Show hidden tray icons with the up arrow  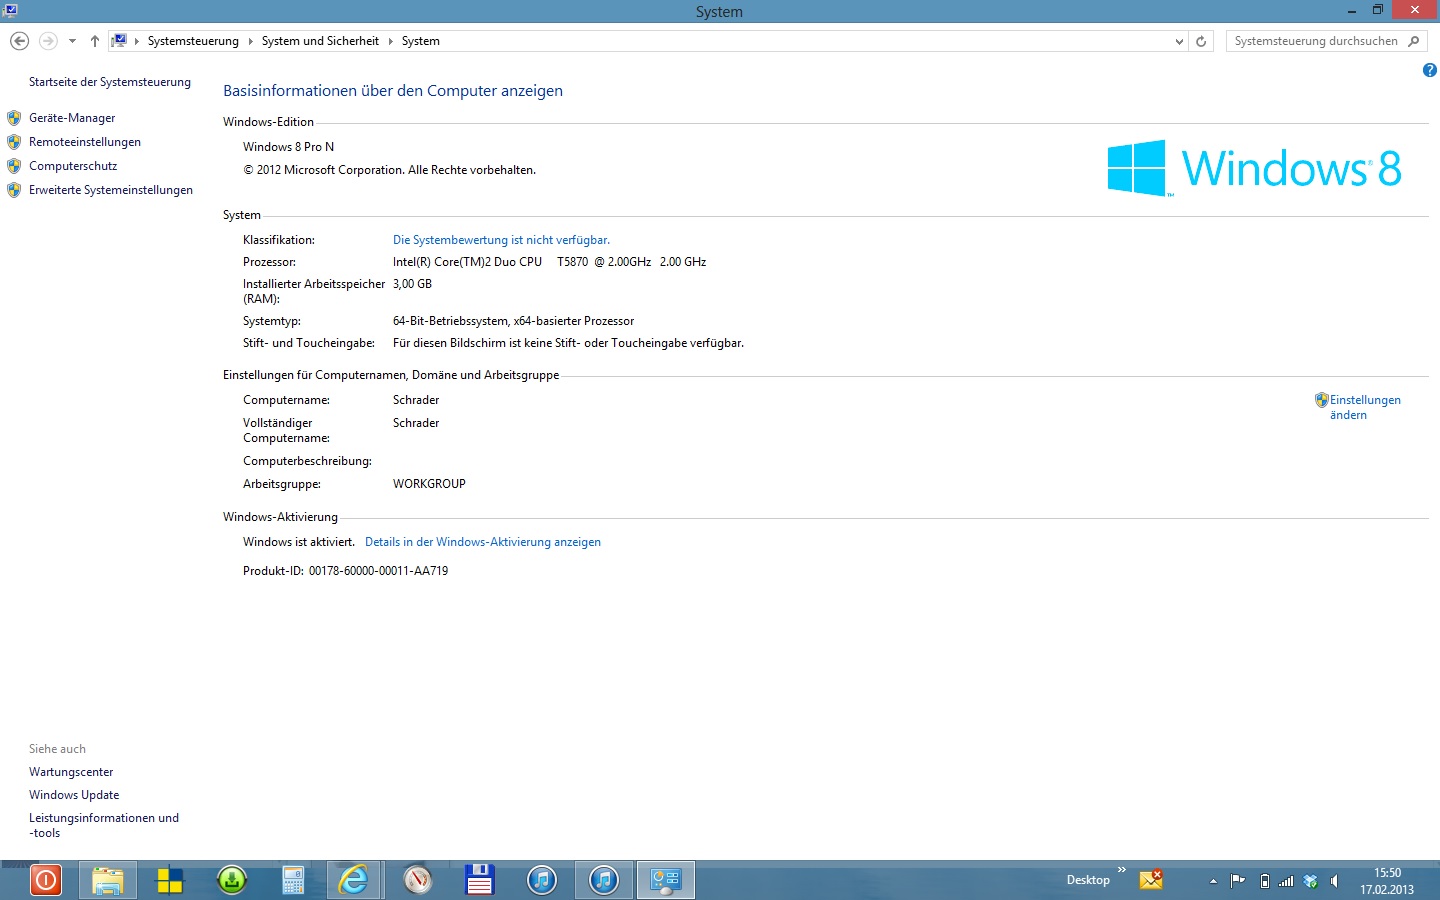pyautogui.click(x=1213, y=881)
